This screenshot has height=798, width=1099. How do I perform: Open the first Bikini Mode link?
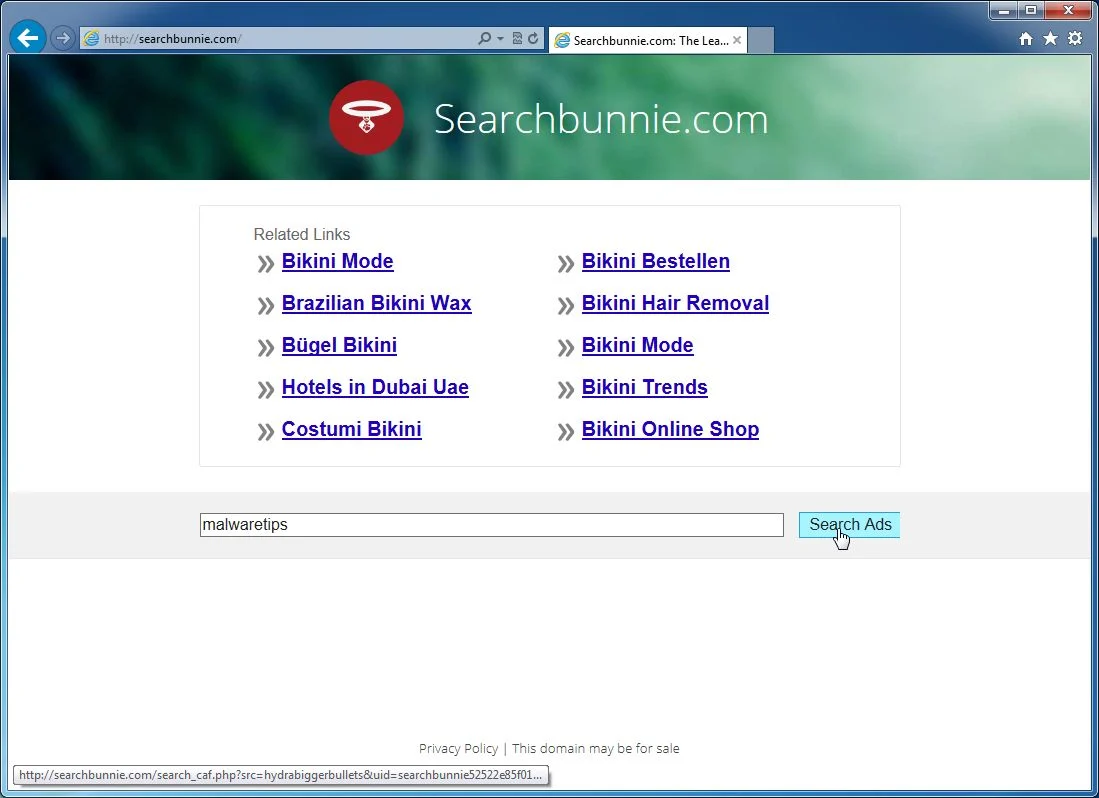pos(337,261)
